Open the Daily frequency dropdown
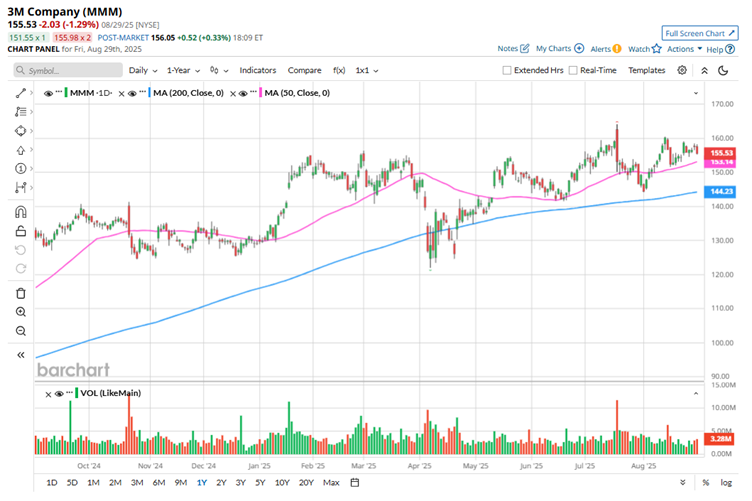Screen dimensions: 752x501 tap(143, 70)
